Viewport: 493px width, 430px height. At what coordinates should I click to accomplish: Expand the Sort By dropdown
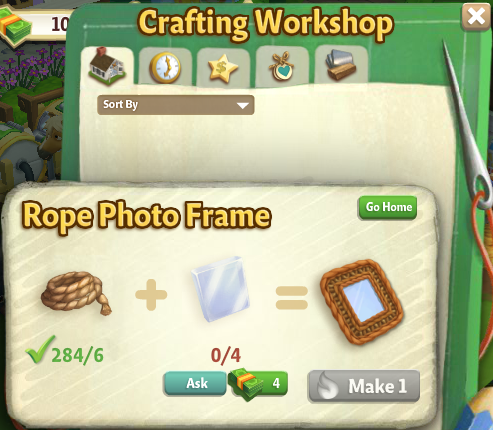pos(176,105)
